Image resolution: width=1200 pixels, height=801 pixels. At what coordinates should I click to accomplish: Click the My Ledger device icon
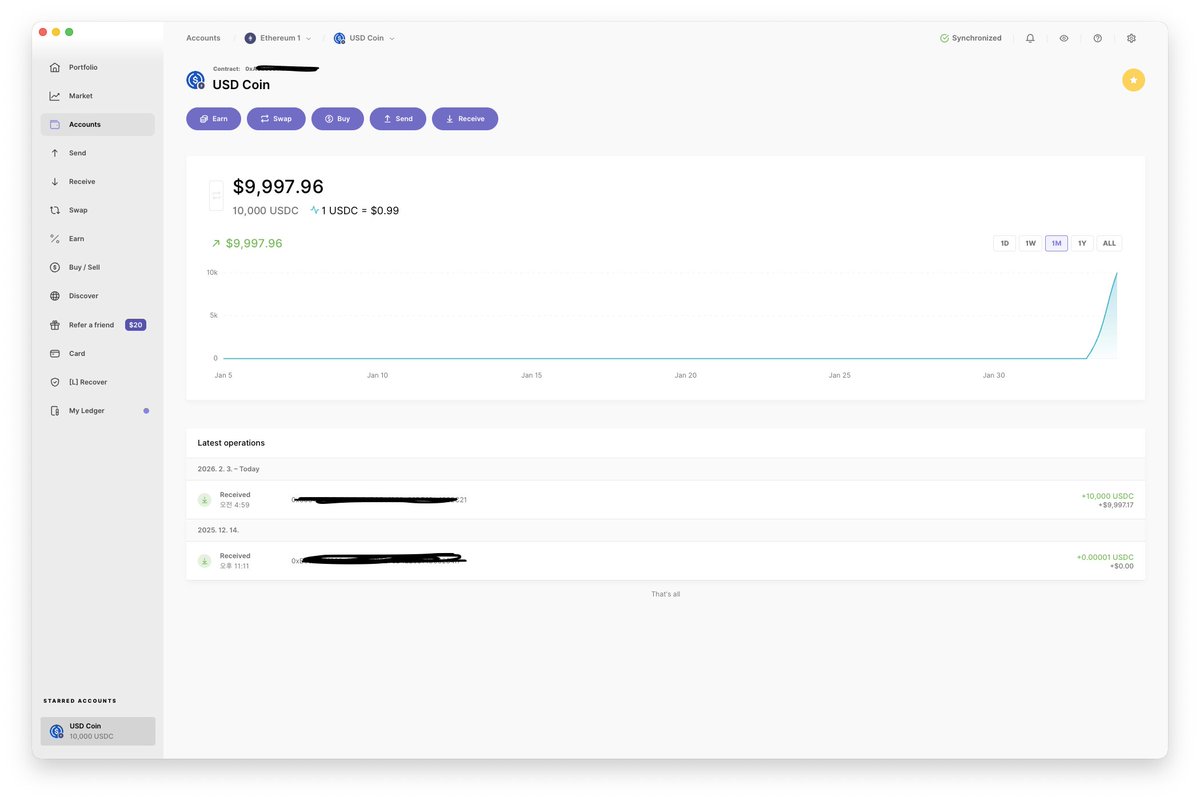pos(55,411)
